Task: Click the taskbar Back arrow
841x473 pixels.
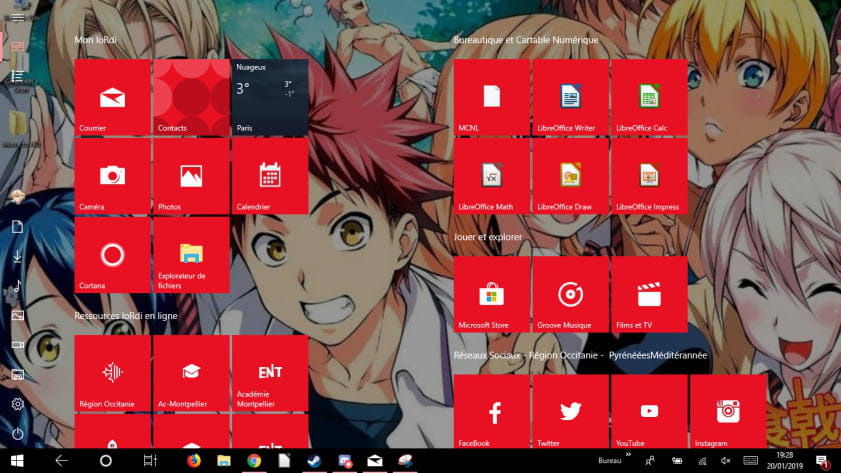Action: pos(61,461)
